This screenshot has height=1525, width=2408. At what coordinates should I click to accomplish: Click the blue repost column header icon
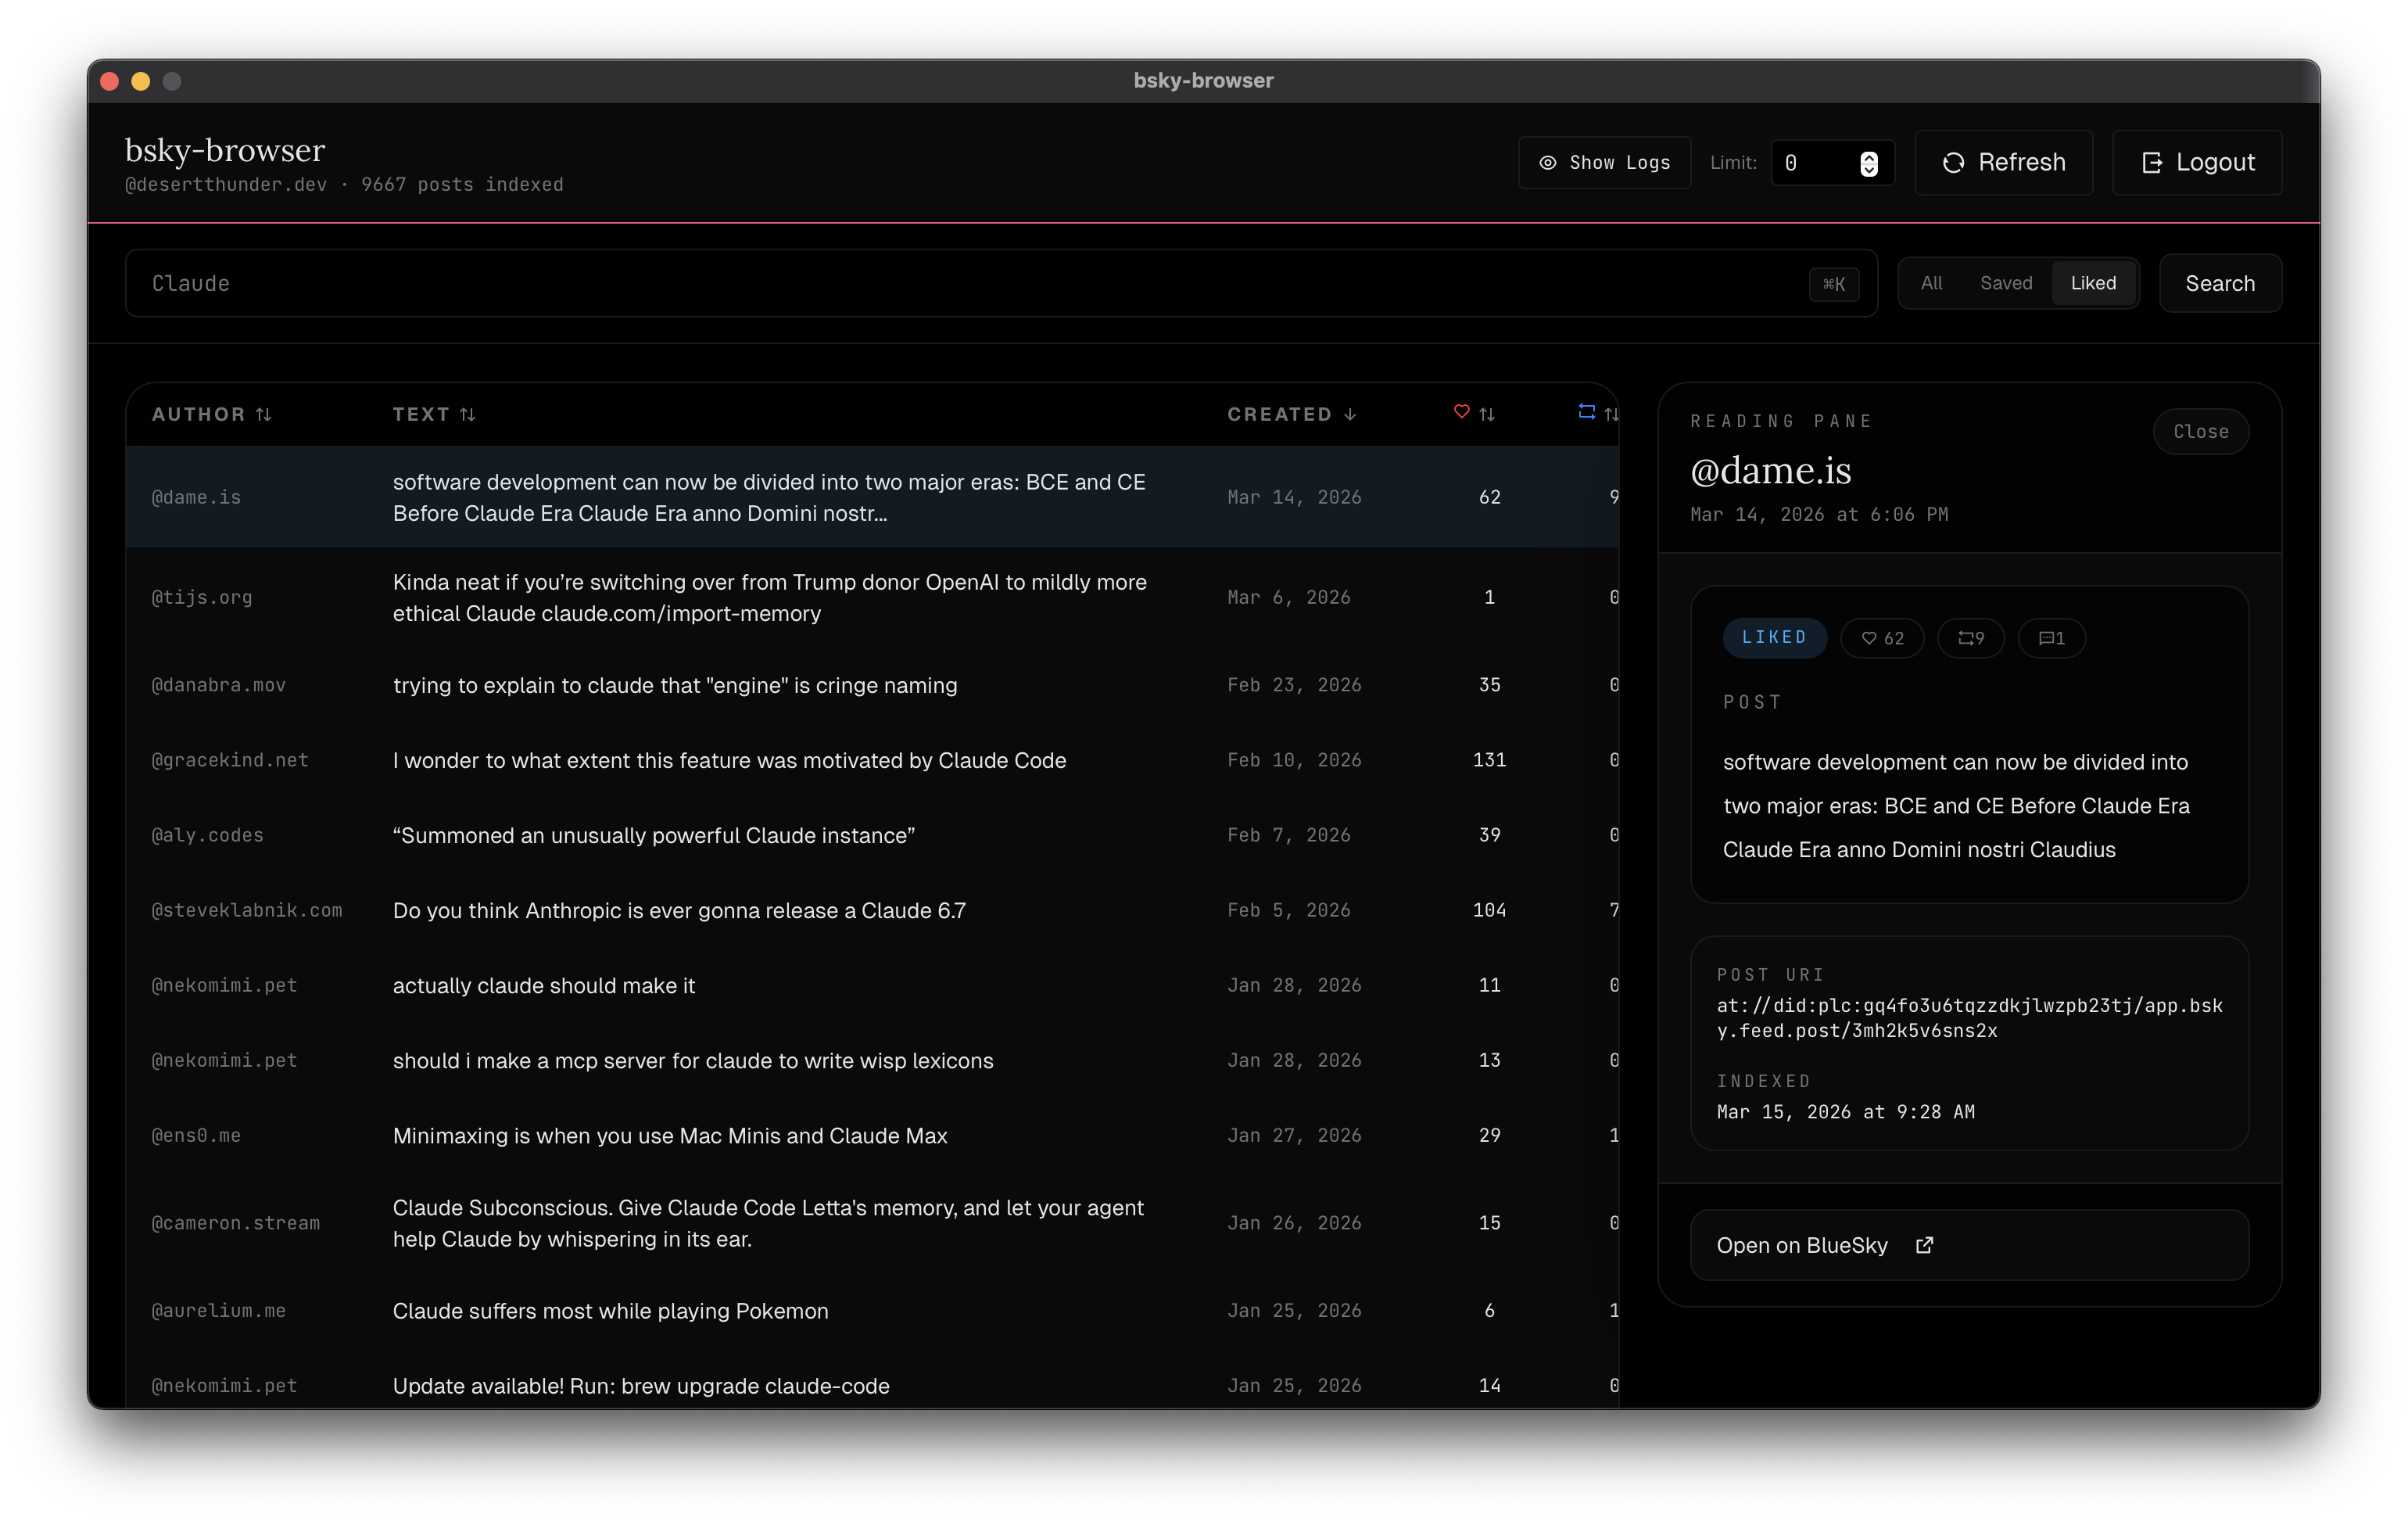tap(1586, 412)
